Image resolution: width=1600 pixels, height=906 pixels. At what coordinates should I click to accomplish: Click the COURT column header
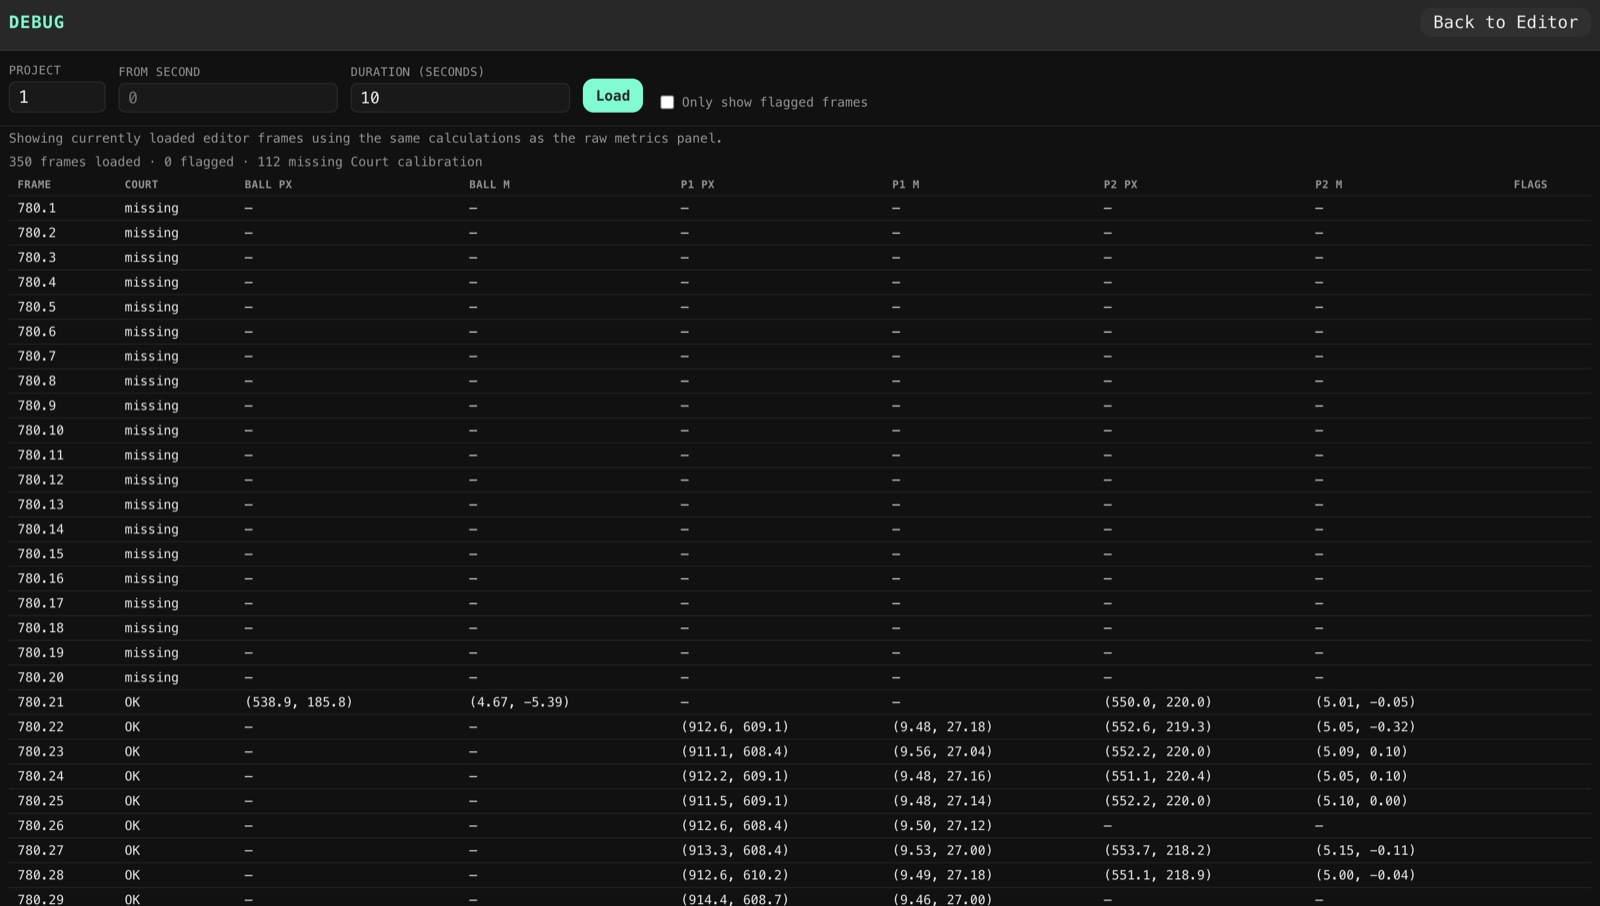[141, 184]
